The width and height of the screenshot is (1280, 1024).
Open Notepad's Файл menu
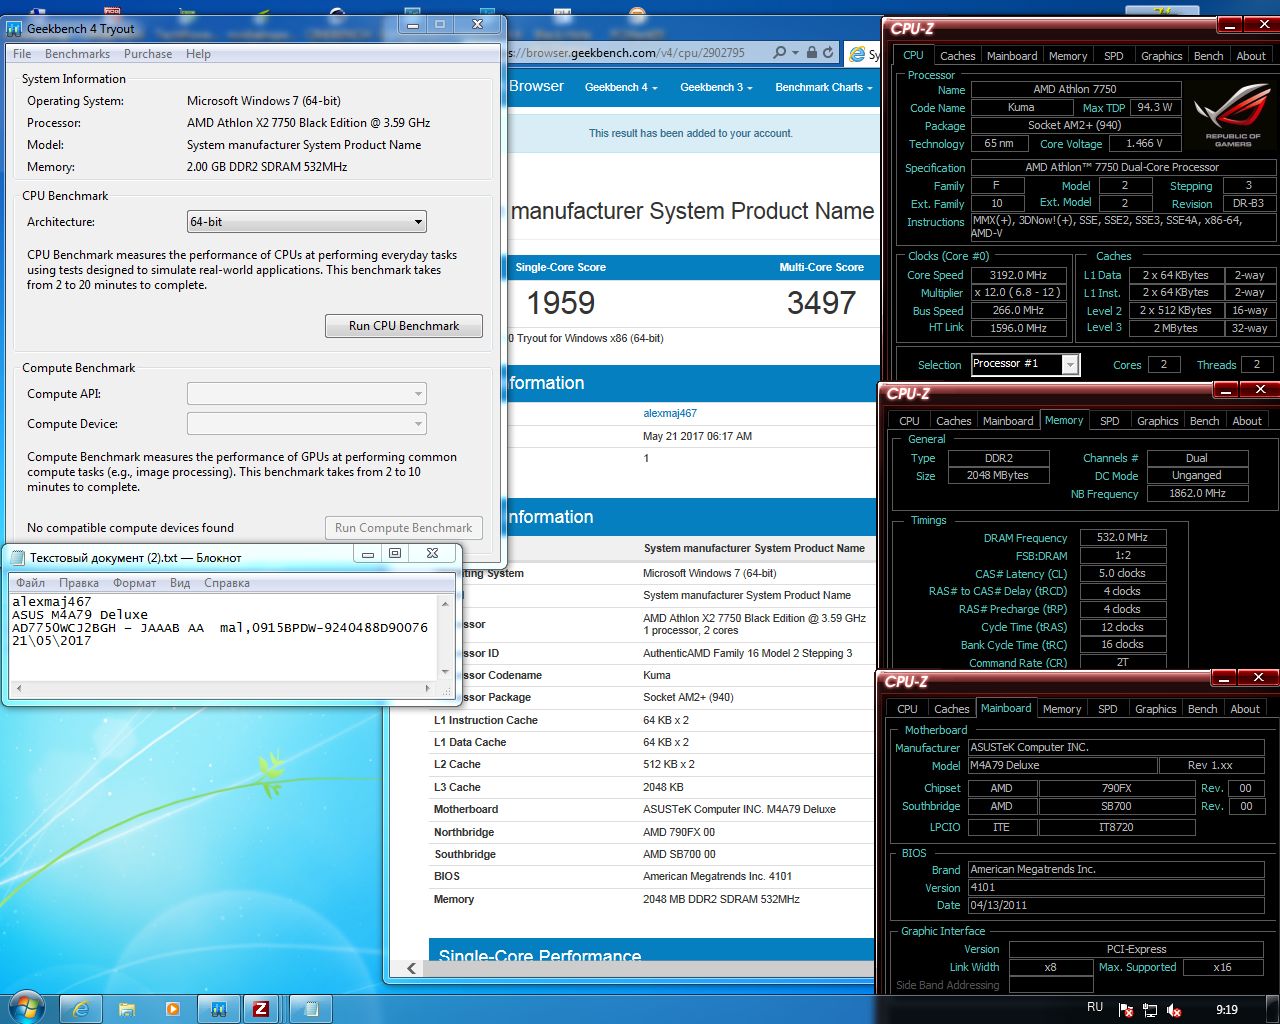pyautogui.click(x=30, y=583)
